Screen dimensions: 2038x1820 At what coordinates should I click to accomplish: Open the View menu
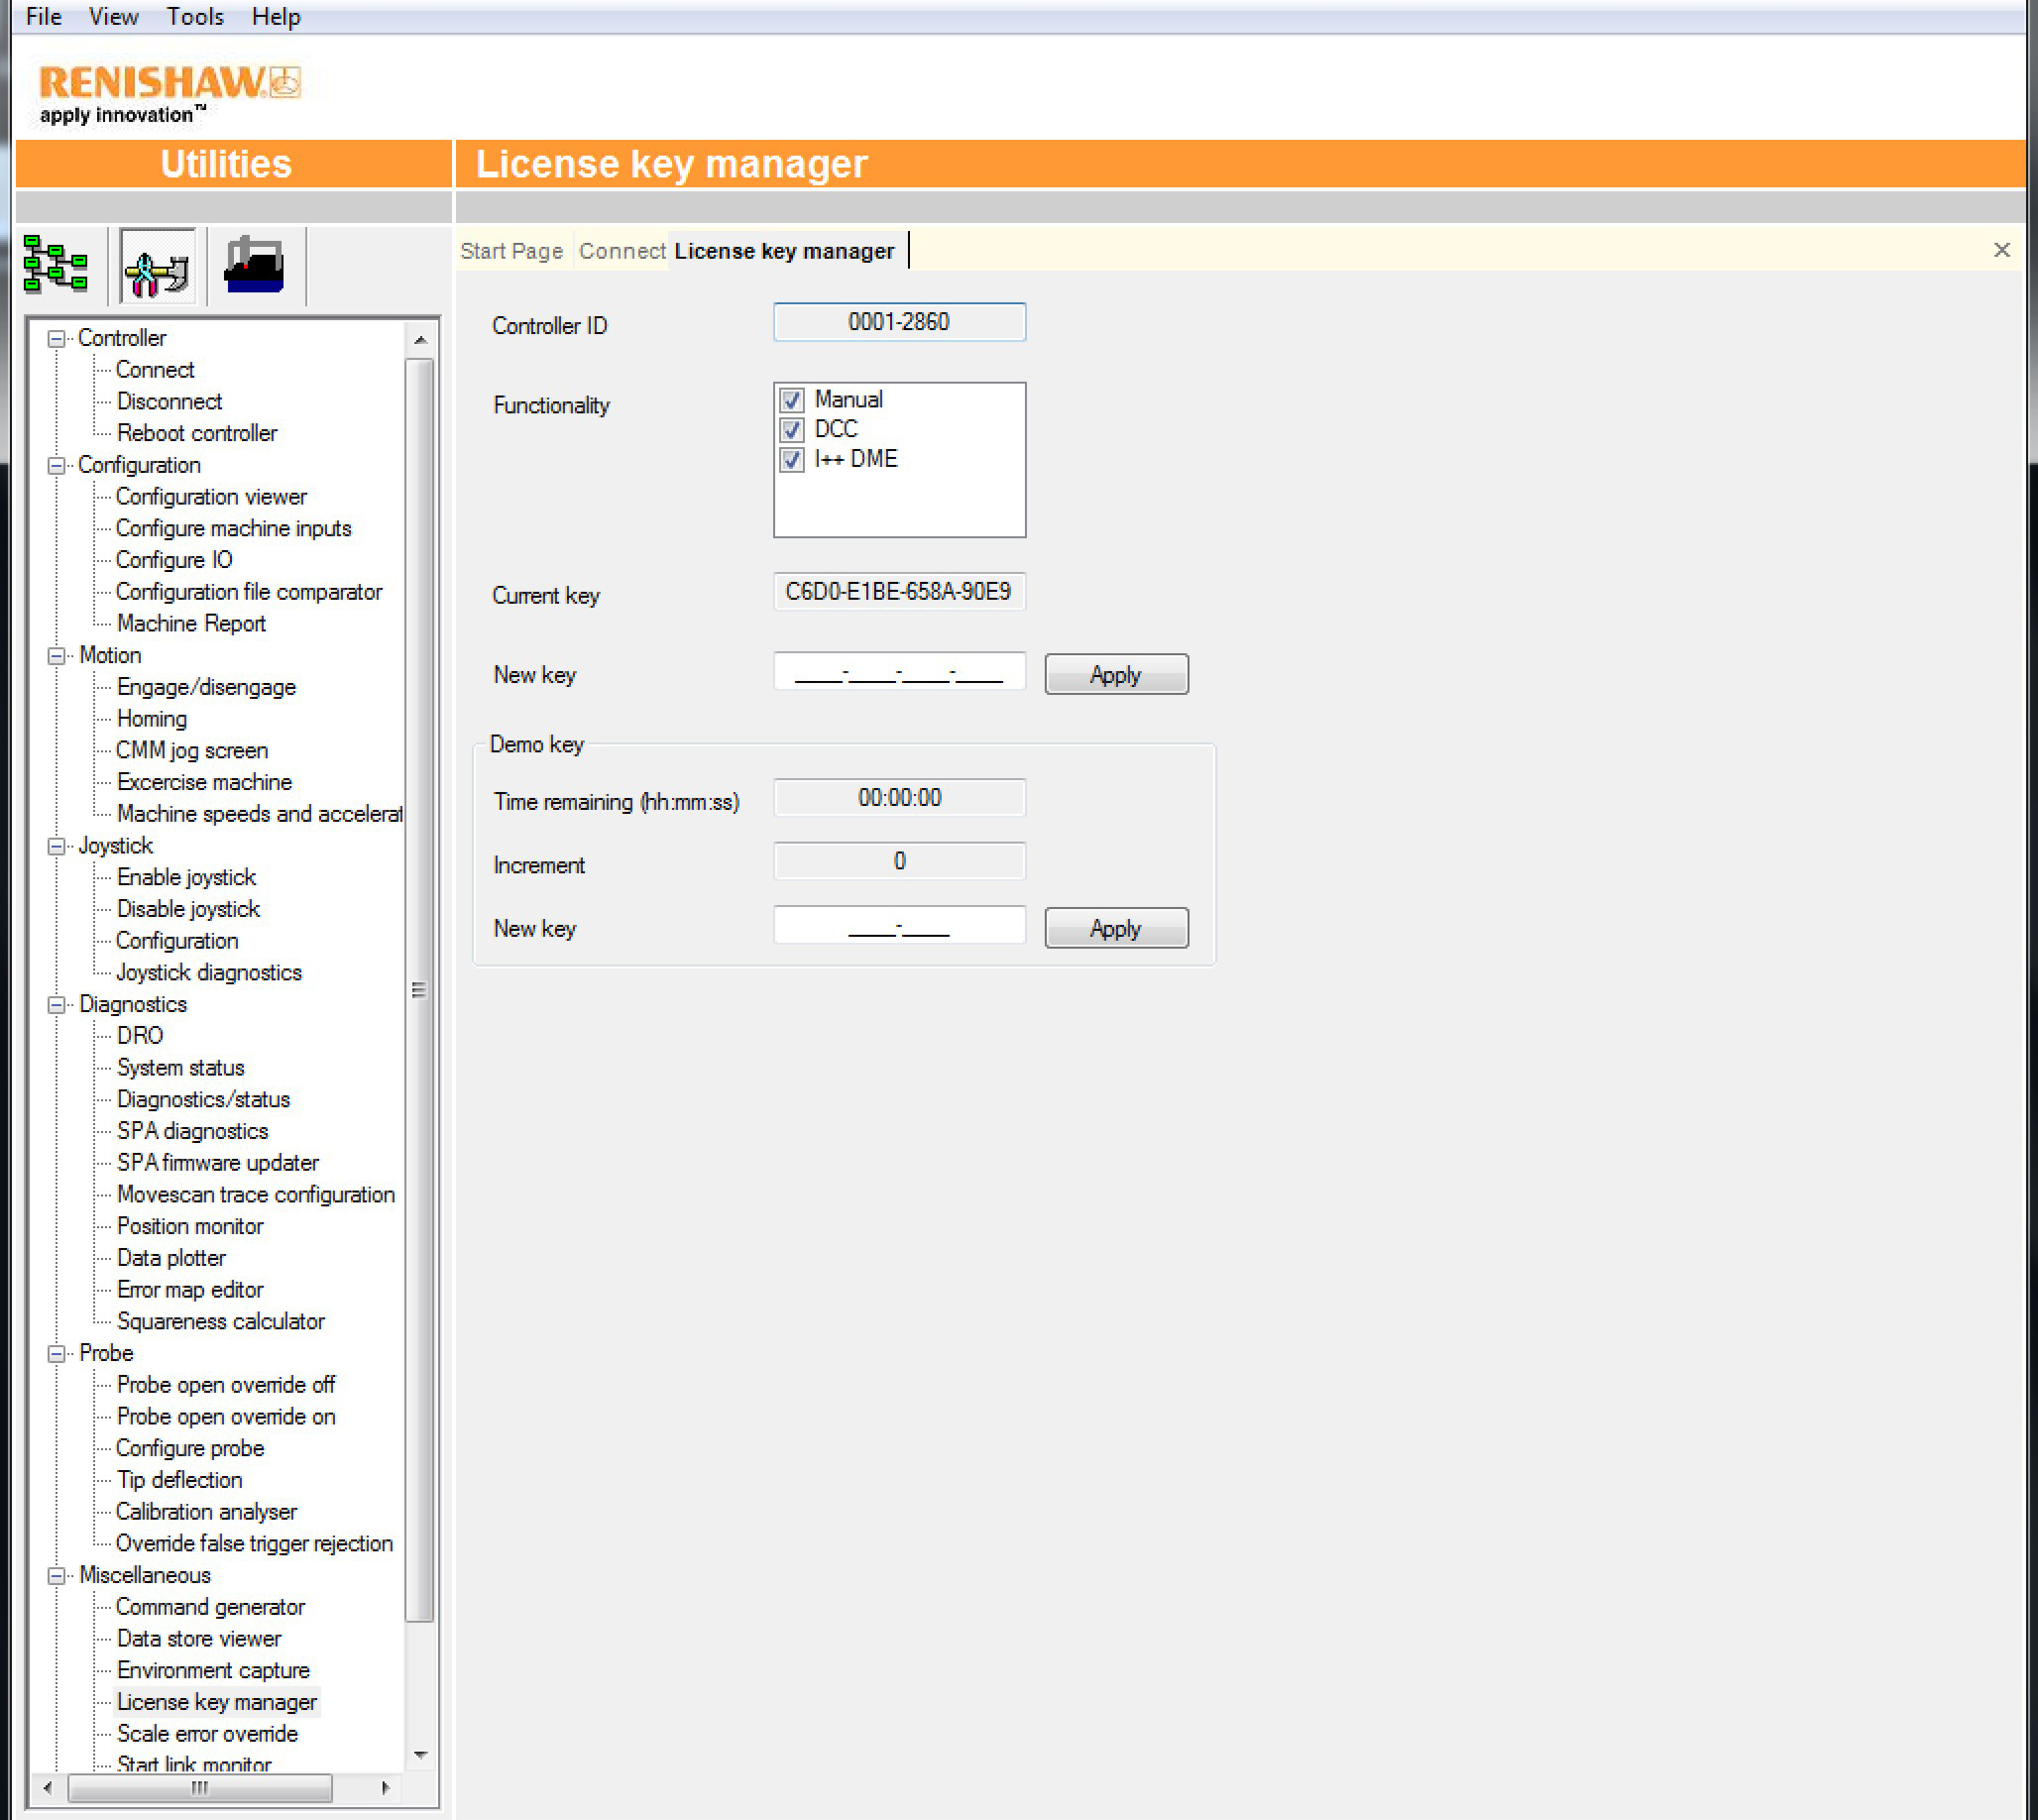coord(113,16)
